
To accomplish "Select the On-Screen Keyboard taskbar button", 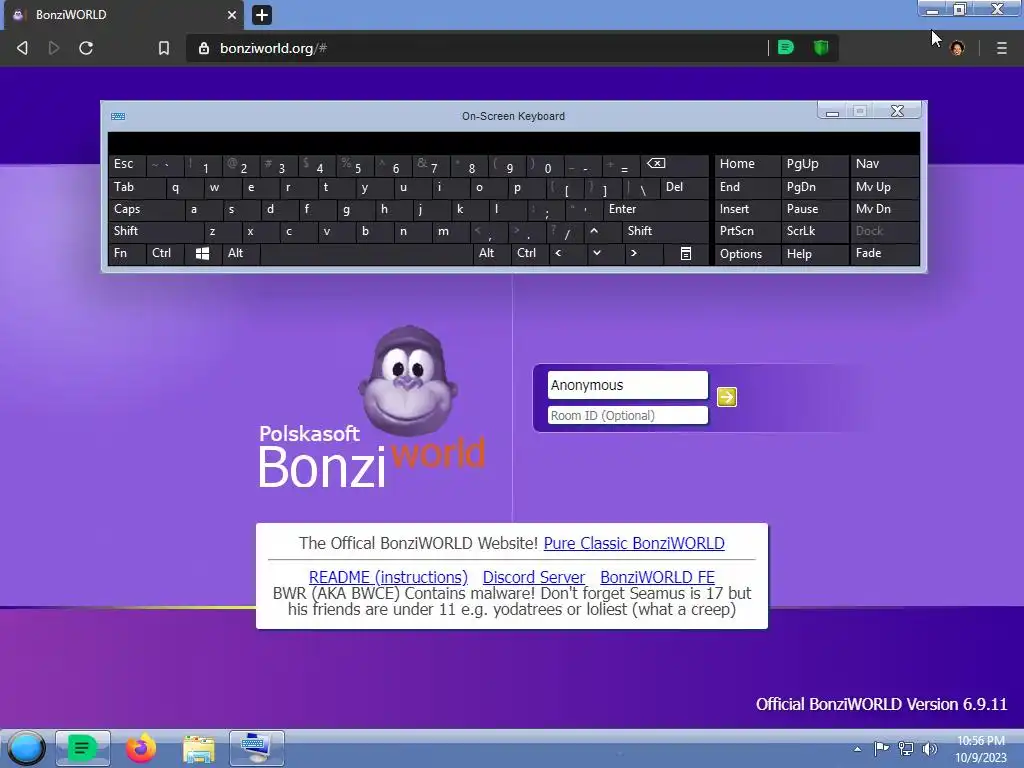I will (257, 748).
